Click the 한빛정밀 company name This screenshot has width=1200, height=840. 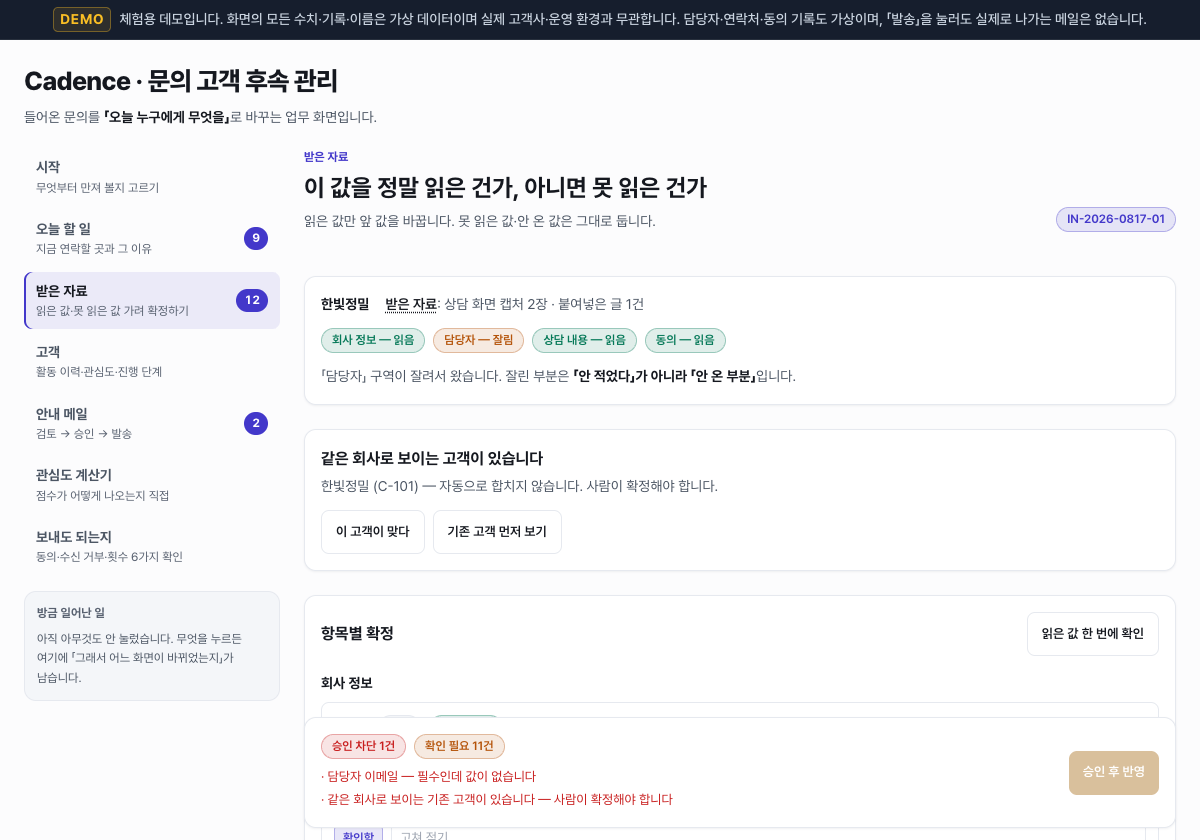345,304
